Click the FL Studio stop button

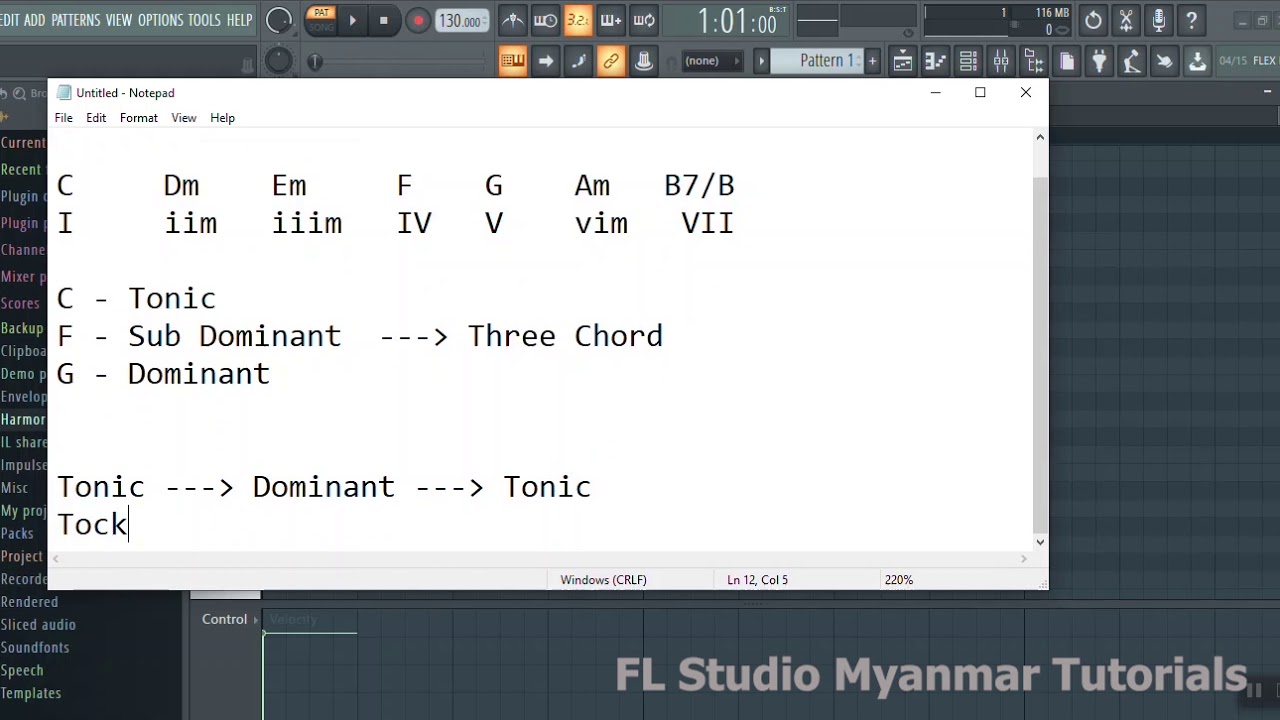pos(384,20)
